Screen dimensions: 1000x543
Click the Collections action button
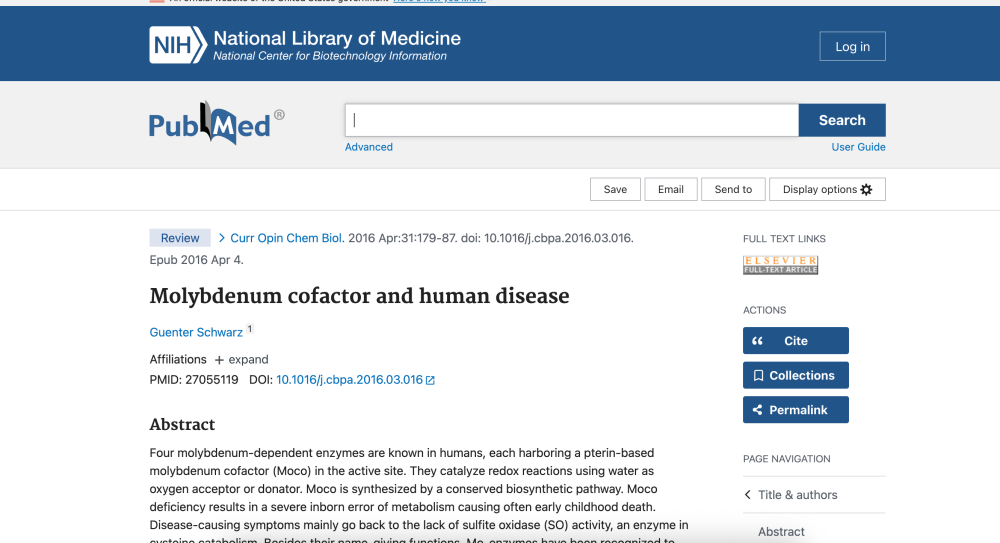click(x=796, y=375)
